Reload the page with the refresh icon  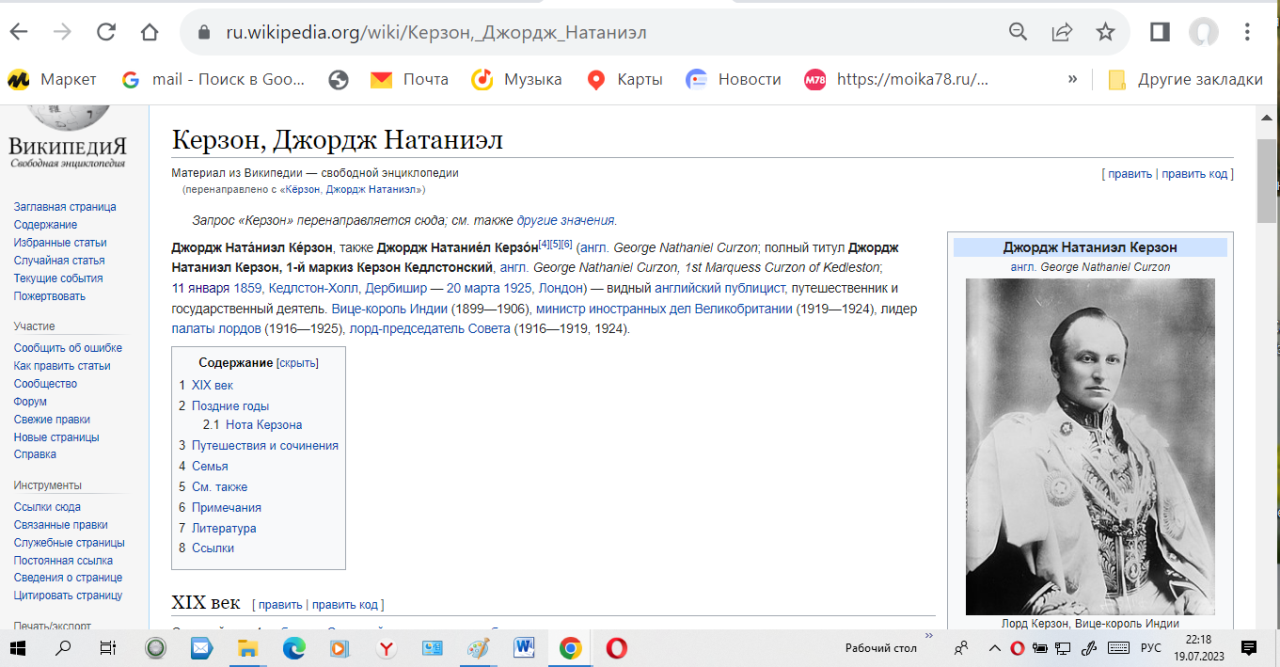106,32
